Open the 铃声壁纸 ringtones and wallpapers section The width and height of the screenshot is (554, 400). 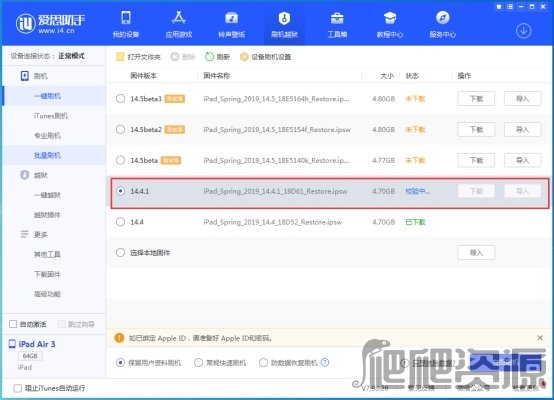click(231, 24)
